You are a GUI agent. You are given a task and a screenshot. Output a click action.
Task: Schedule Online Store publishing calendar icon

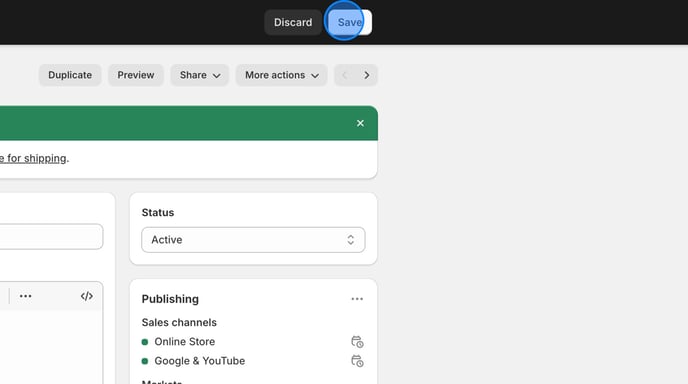point(357,341)
